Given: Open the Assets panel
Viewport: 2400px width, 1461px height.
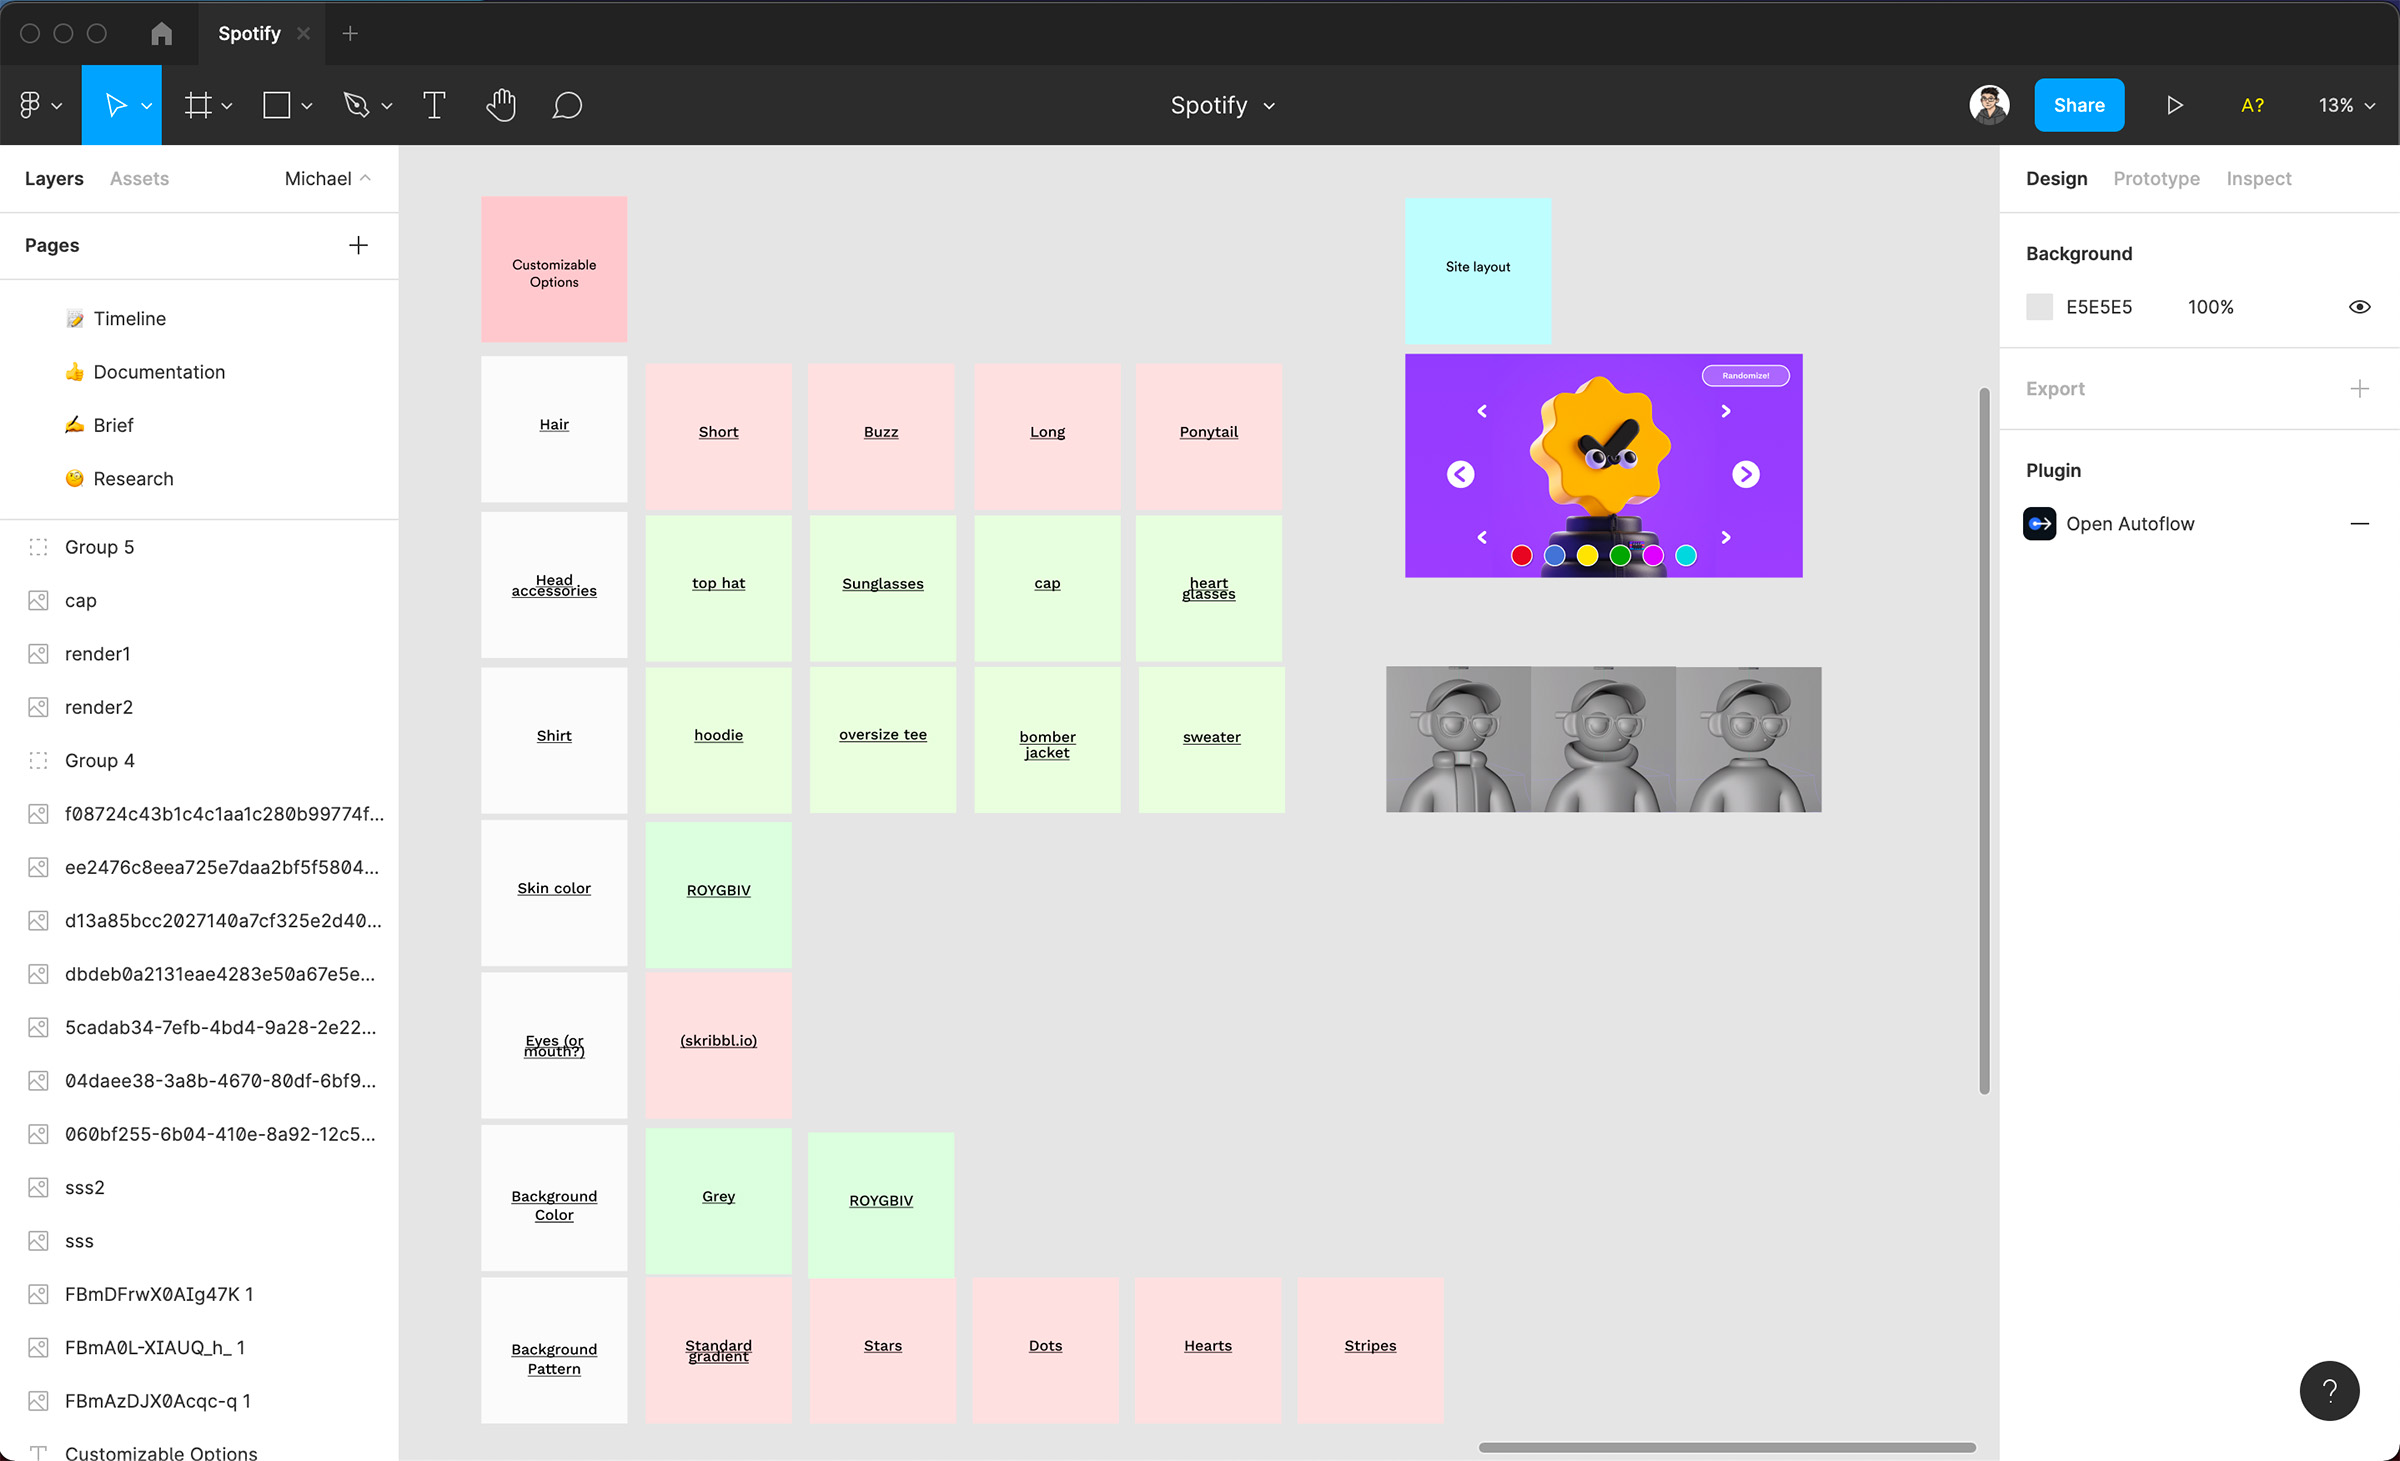Looking at the screenshot, I should pyautogui.click(x=137, y=178).
